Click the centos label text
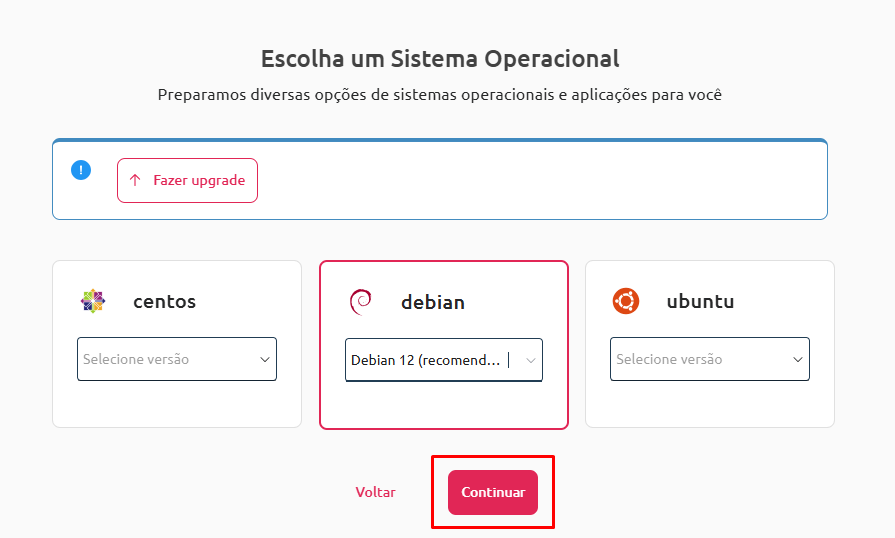The image size is (895, 538). pos(164,301)
